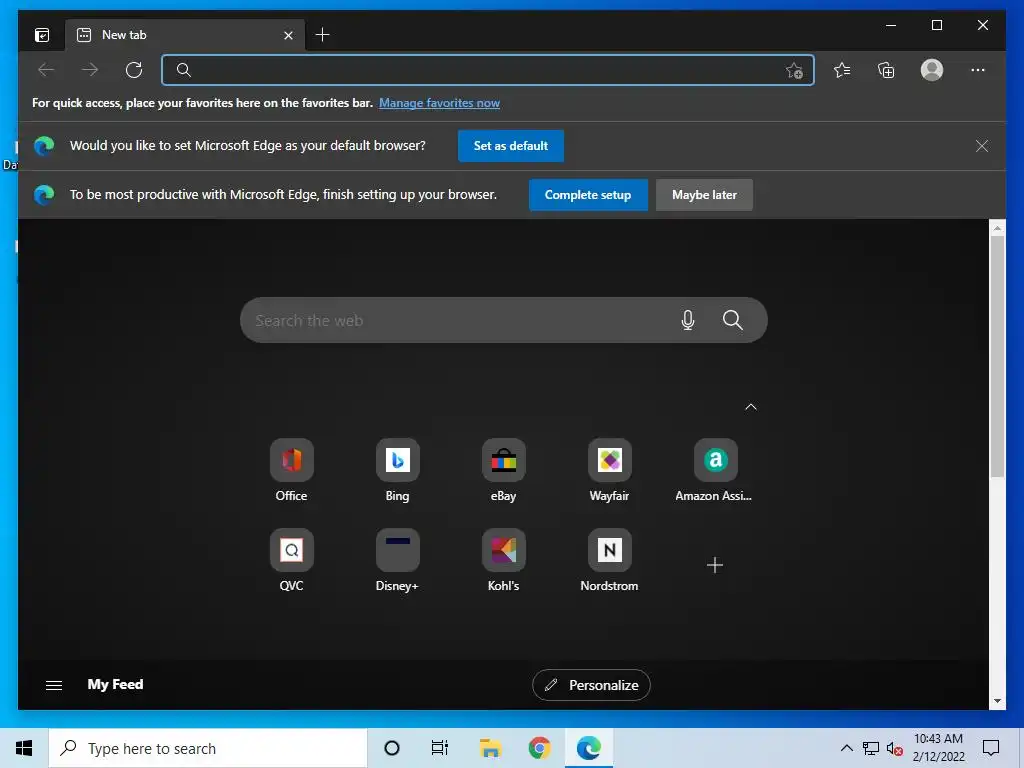
Task: Open the Action Center notifications
Action: [991, 748]
